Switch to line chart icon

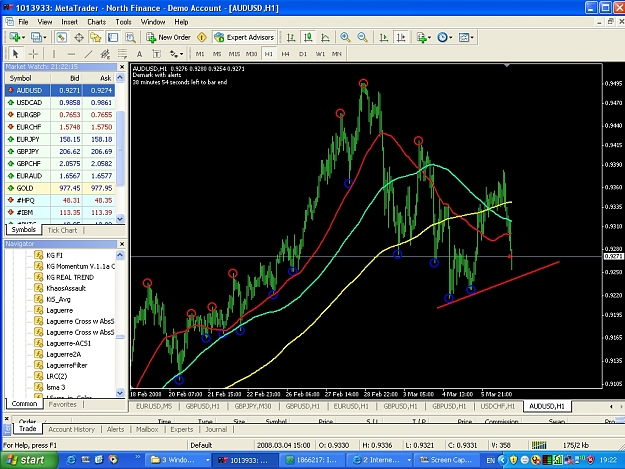click(x=325, y=37)
